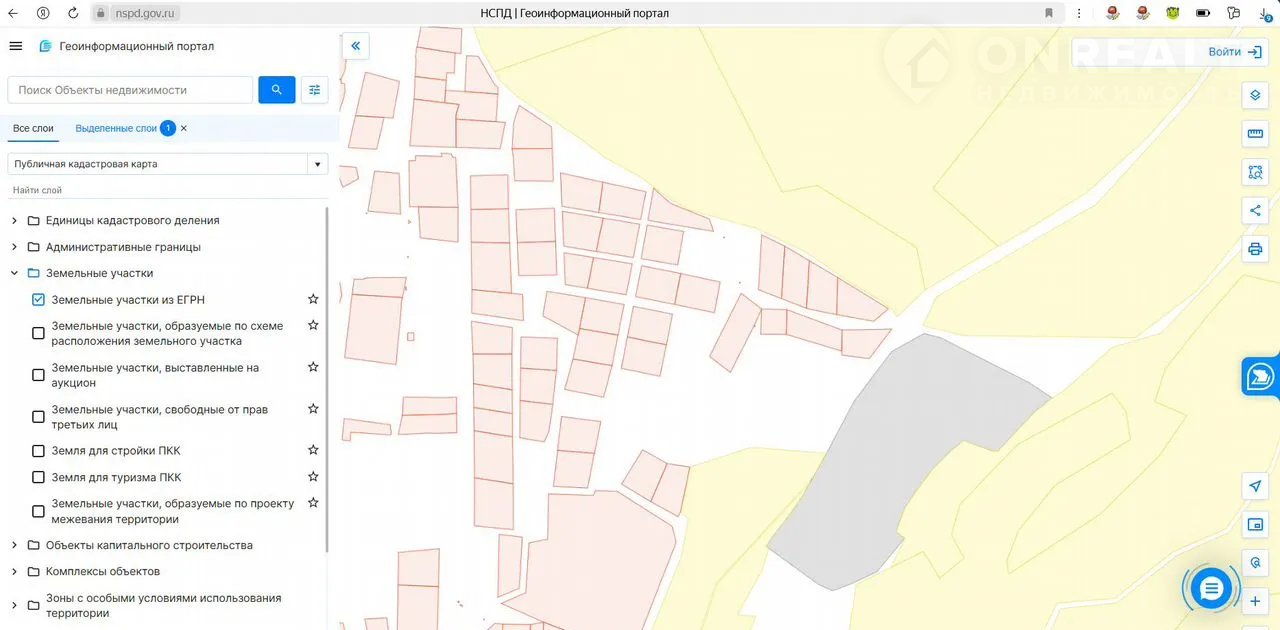
Task: Open search filter settings icon
Action: [x=314, y=90]
